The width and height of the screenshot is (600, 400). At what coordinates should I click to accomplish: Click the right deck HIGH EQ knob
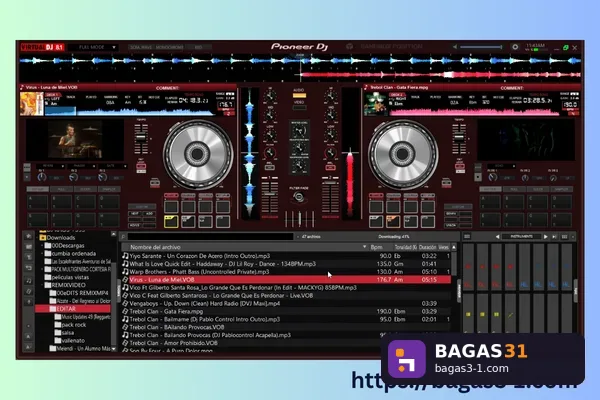tap(330, 96)
